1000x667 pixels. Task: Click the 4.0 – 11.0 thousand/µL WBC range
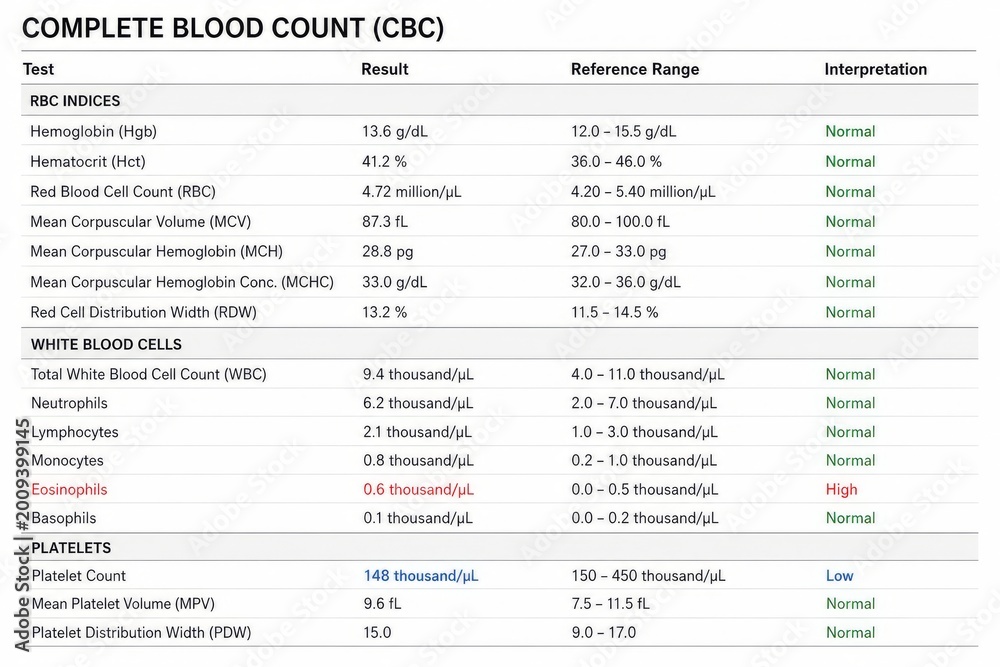(648, 374)
